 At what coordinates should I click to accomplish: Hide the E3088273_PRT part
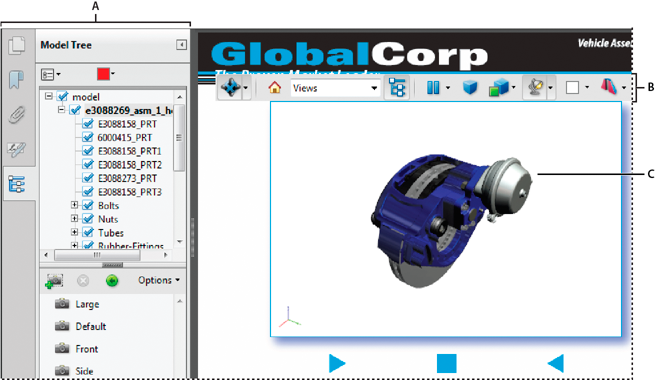click(88, 178)
